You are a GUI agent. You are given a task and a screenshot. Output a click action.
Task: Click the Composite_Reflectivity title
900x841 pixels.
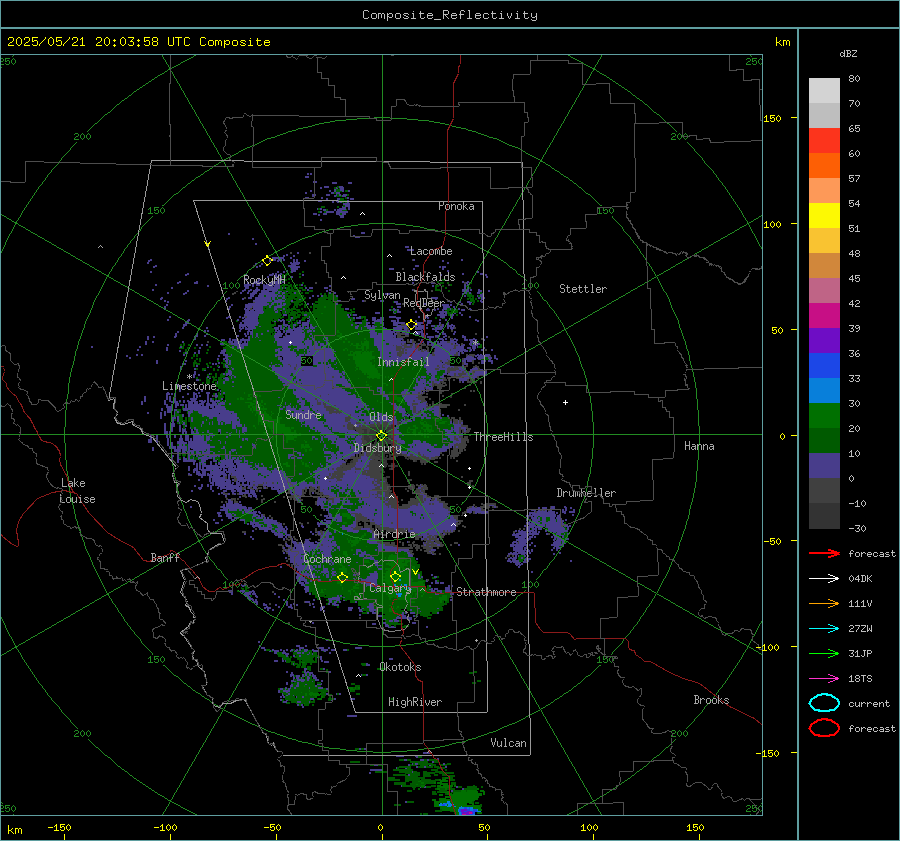coord(450,15)
